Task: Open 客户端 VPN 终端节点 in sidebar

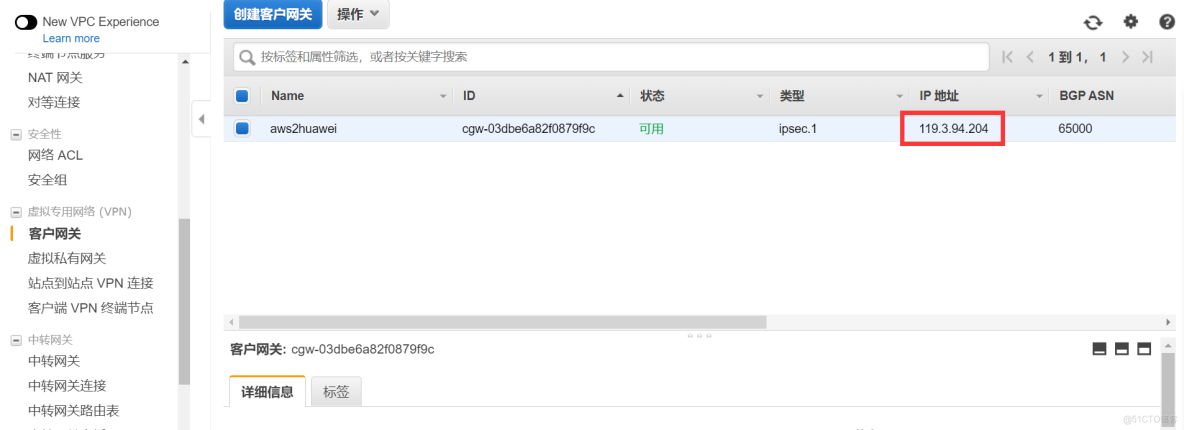Action: tap(91, 308)
